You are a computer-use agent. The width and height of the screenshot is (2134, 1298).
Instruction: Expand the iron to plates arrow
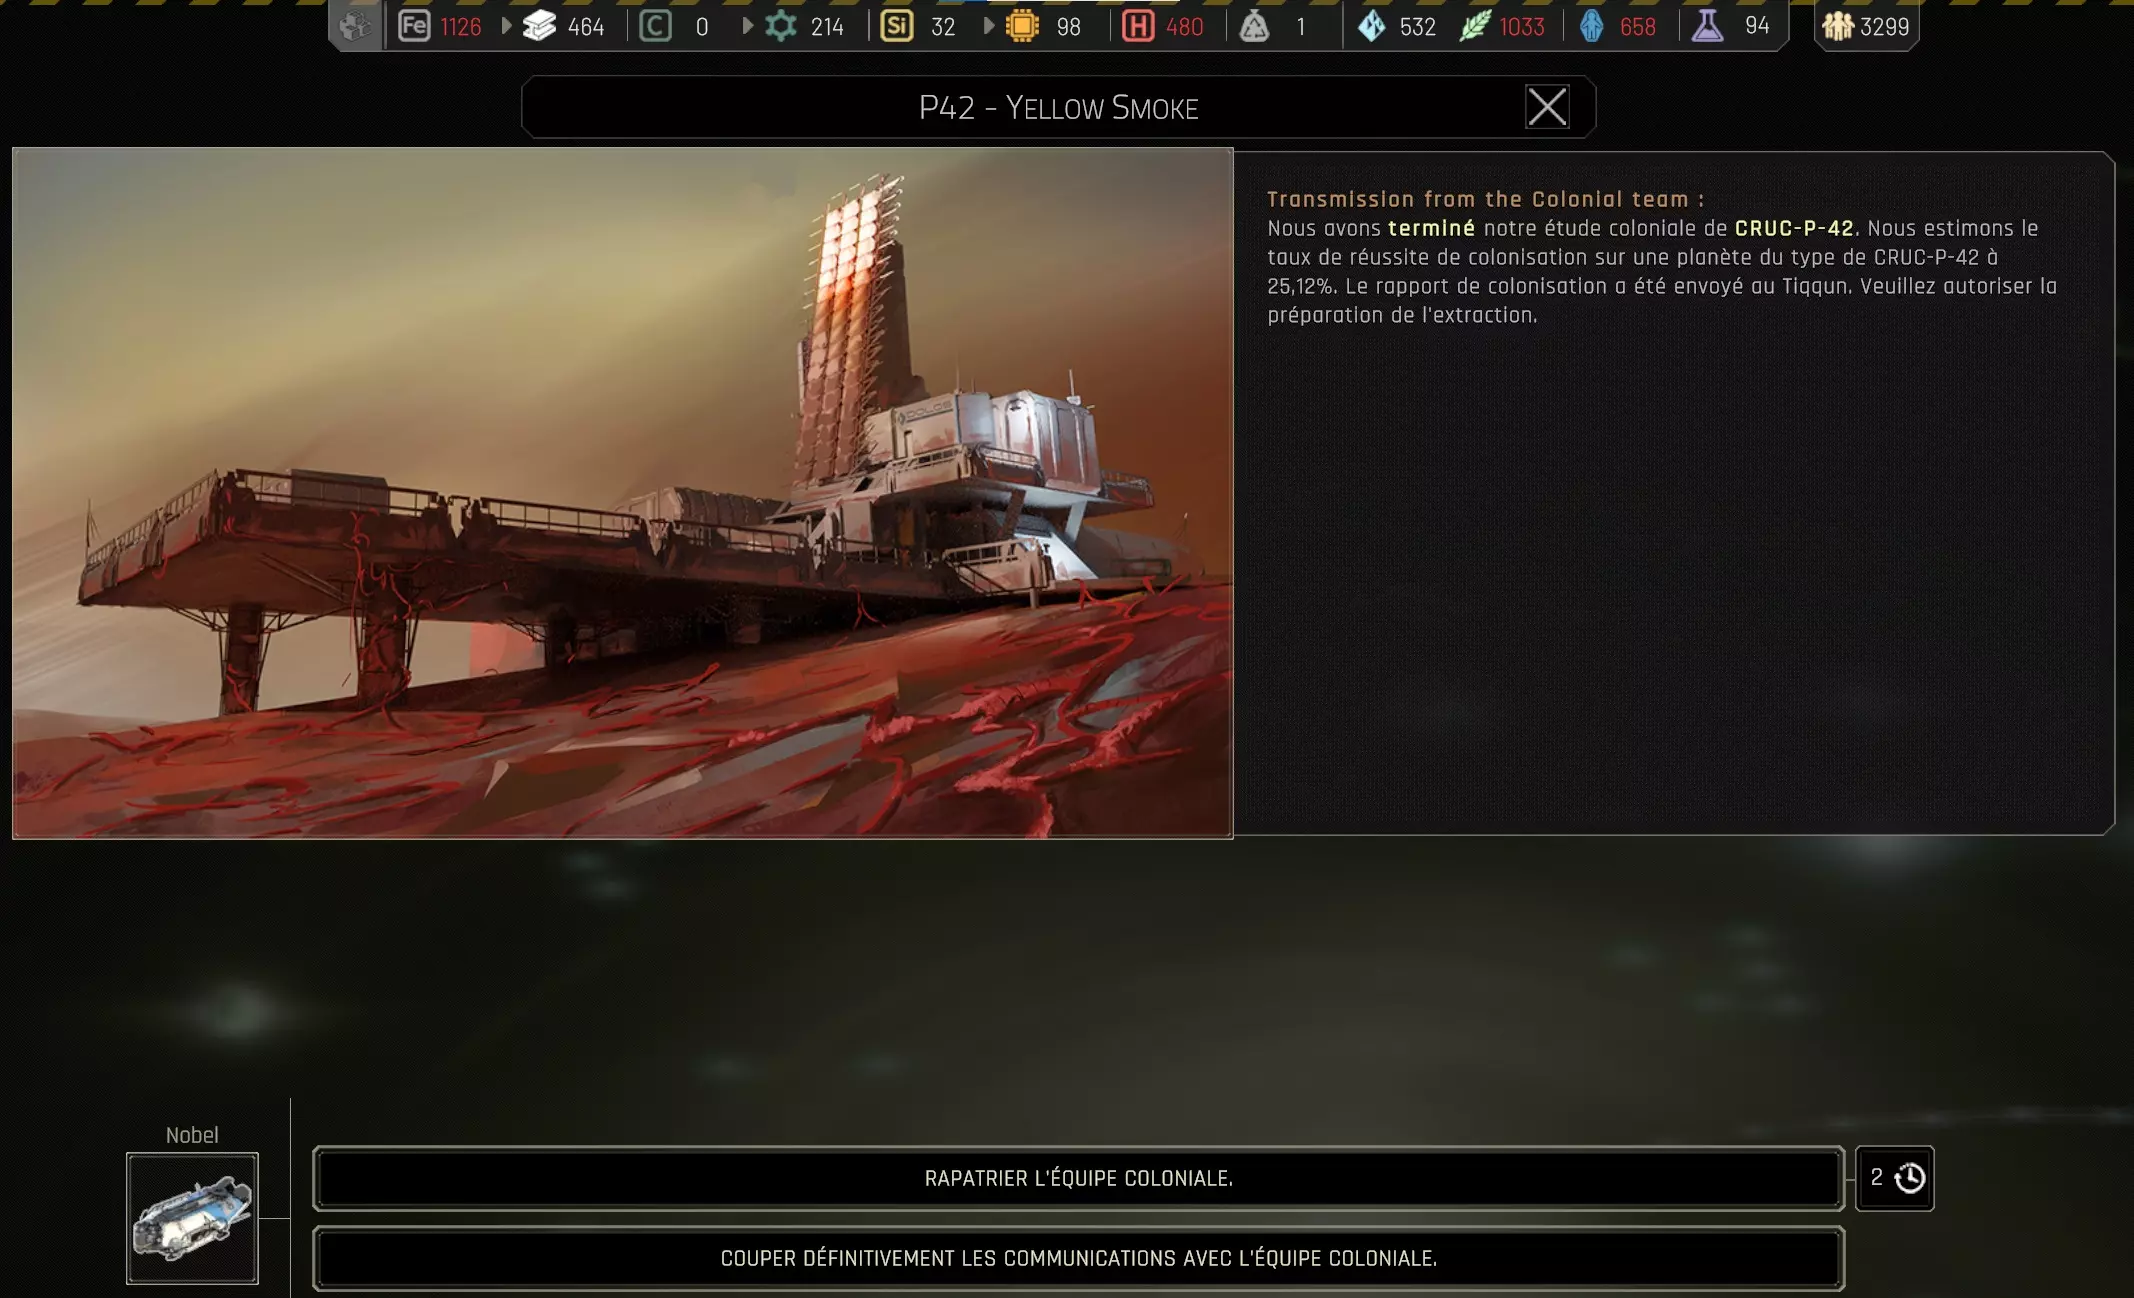(506, 26)
